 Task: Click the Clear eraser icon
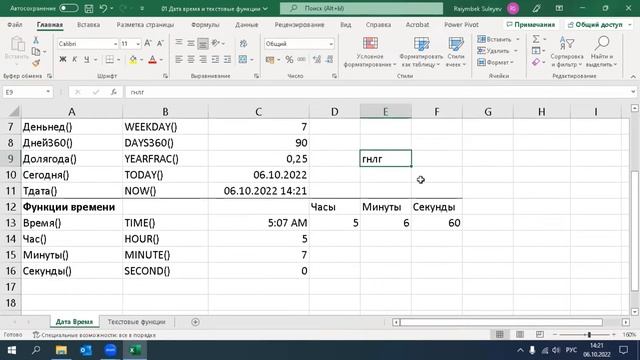536,62
